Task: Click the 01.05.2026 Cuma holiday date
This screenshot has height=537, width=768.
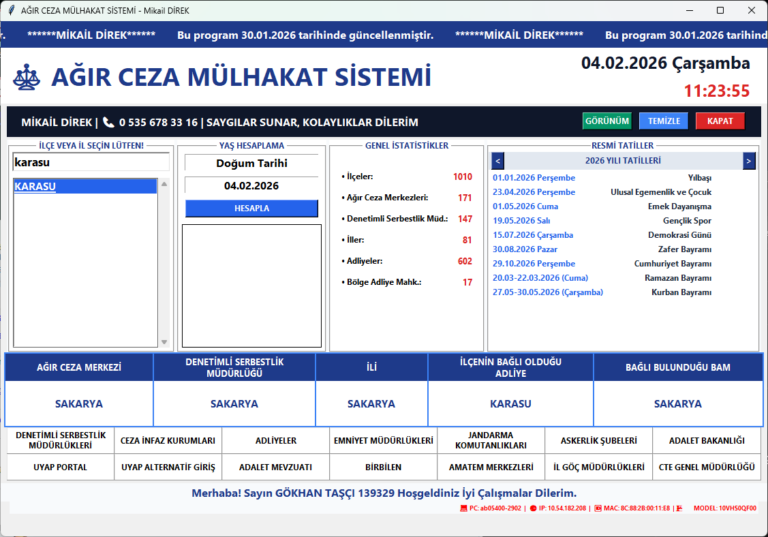Action: point(525,206)
